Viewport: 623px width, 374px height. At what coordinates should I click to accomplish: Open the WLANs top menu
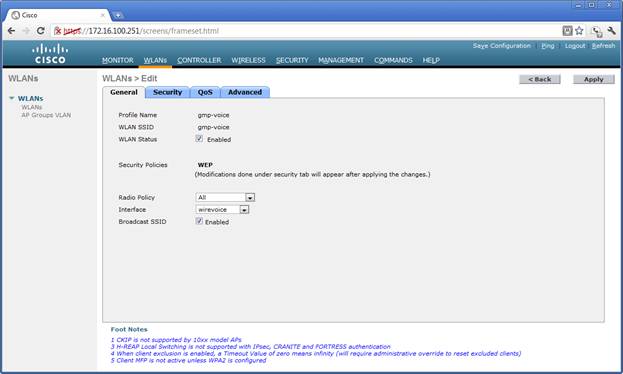tap(155, 60)
